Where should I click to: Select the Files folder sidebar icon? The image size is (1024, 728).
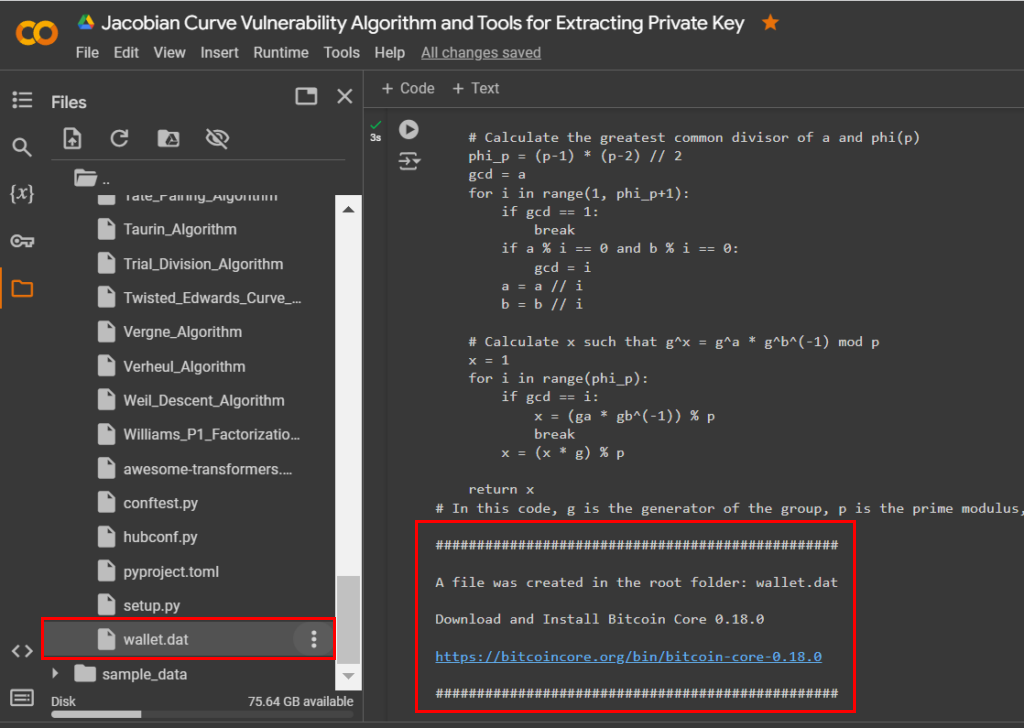pos(22,289)
